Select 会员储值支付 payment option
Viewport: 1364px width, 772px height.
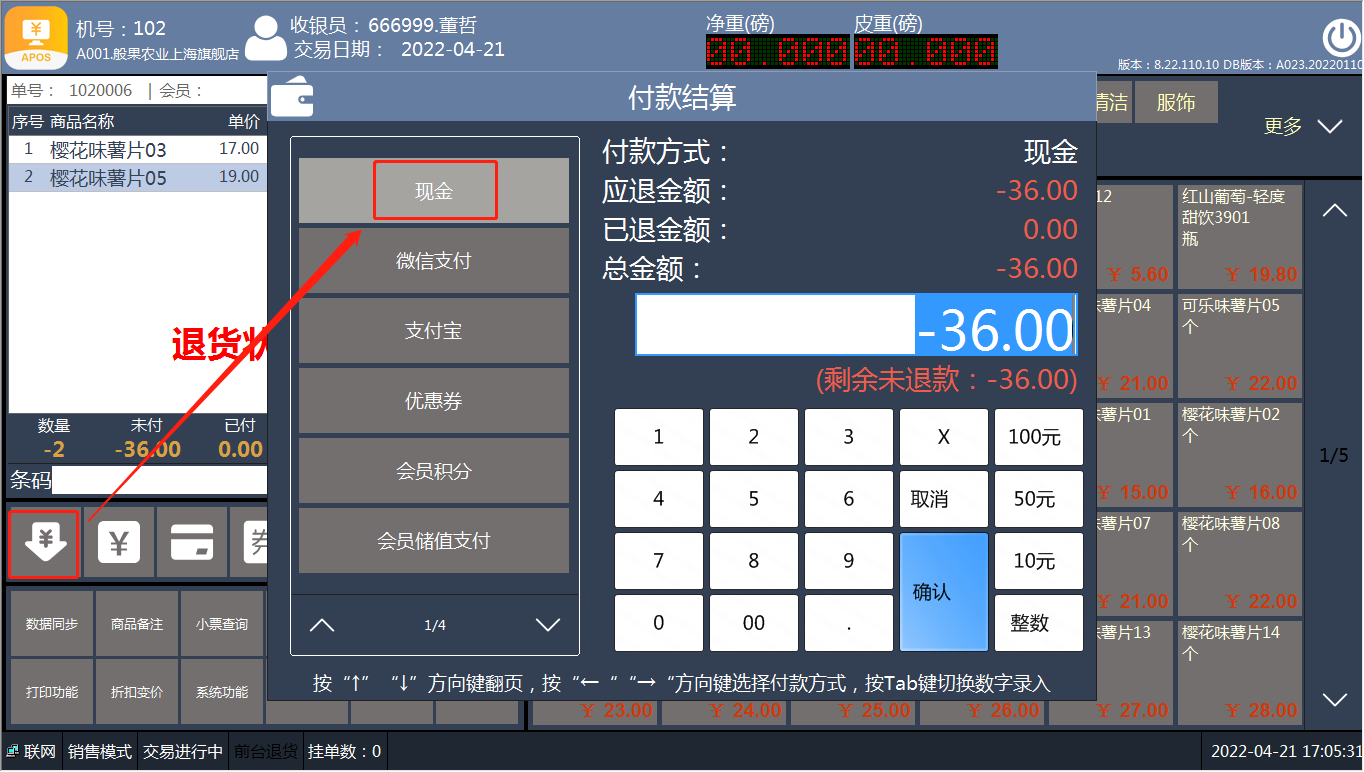(434, 541)
